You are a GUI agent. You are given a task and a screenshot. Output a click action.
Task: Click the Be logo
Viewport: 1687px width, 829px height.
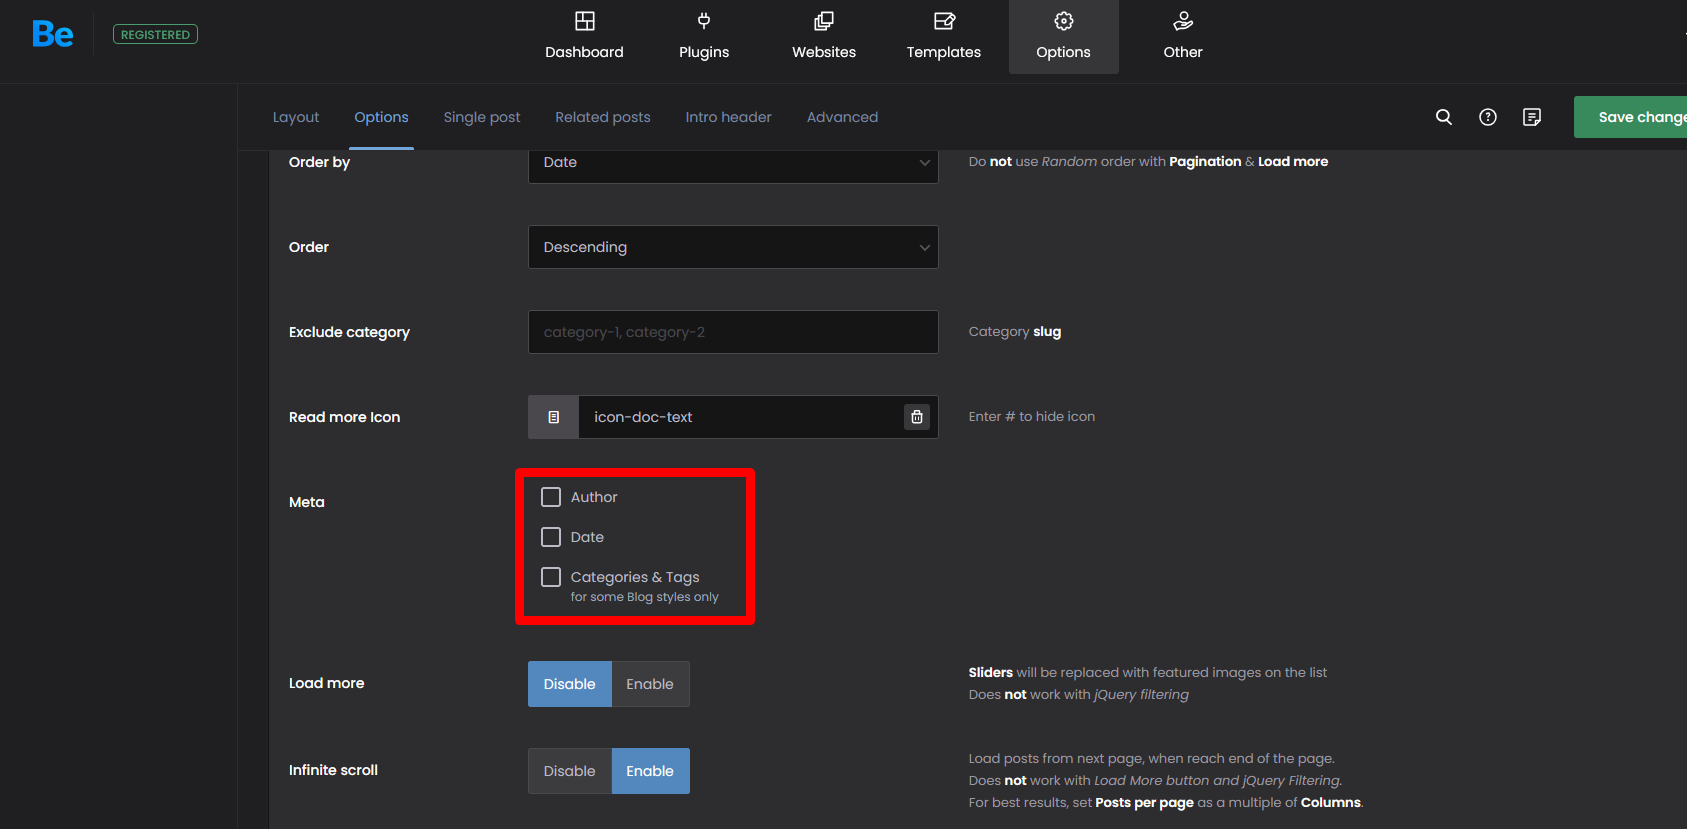[x=52, y=35]
